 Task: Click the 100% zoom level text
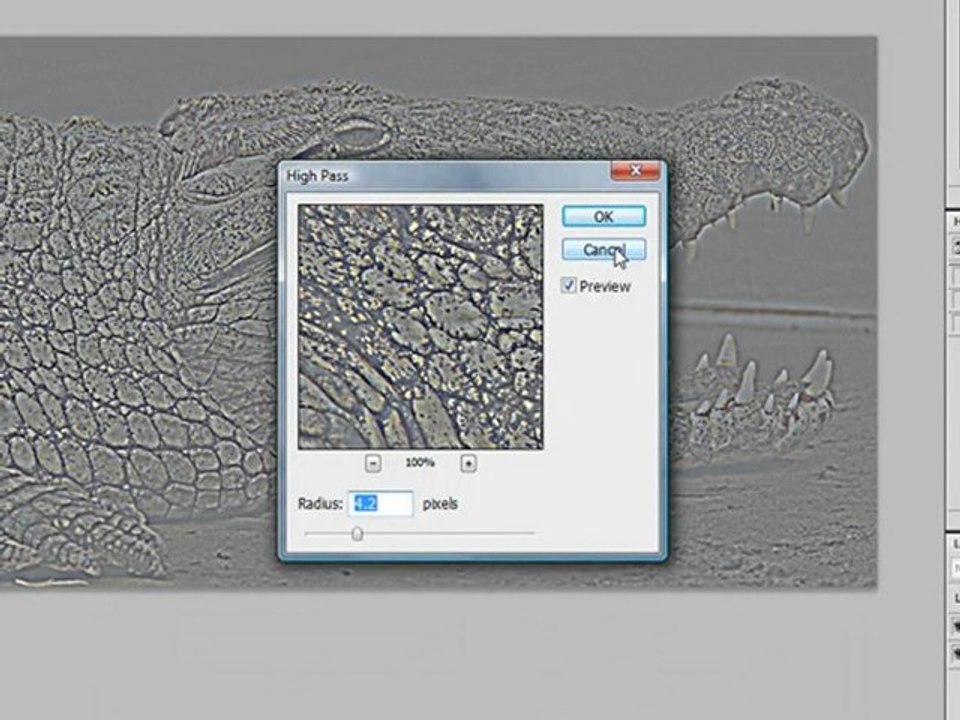(x=420, y=463)
